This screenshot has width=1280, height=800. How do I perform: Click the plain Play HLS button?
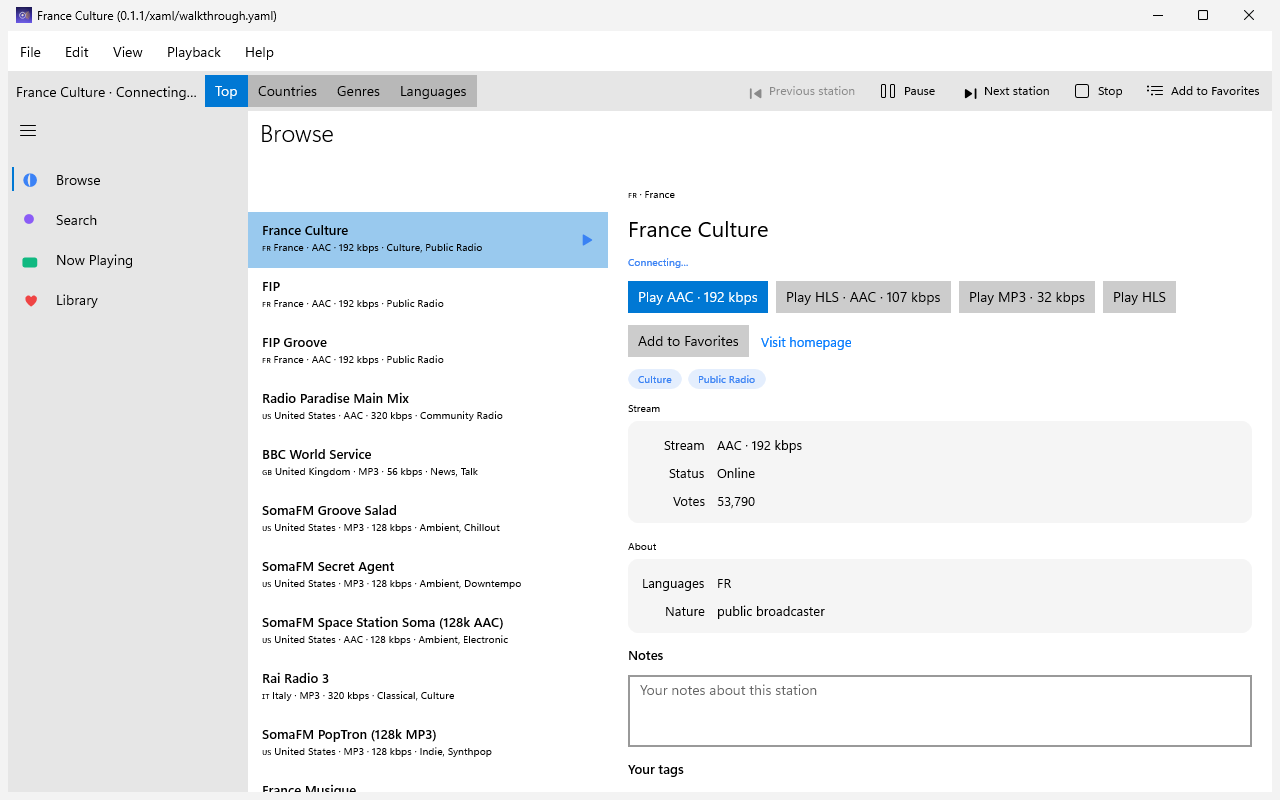coord(1139,297)
